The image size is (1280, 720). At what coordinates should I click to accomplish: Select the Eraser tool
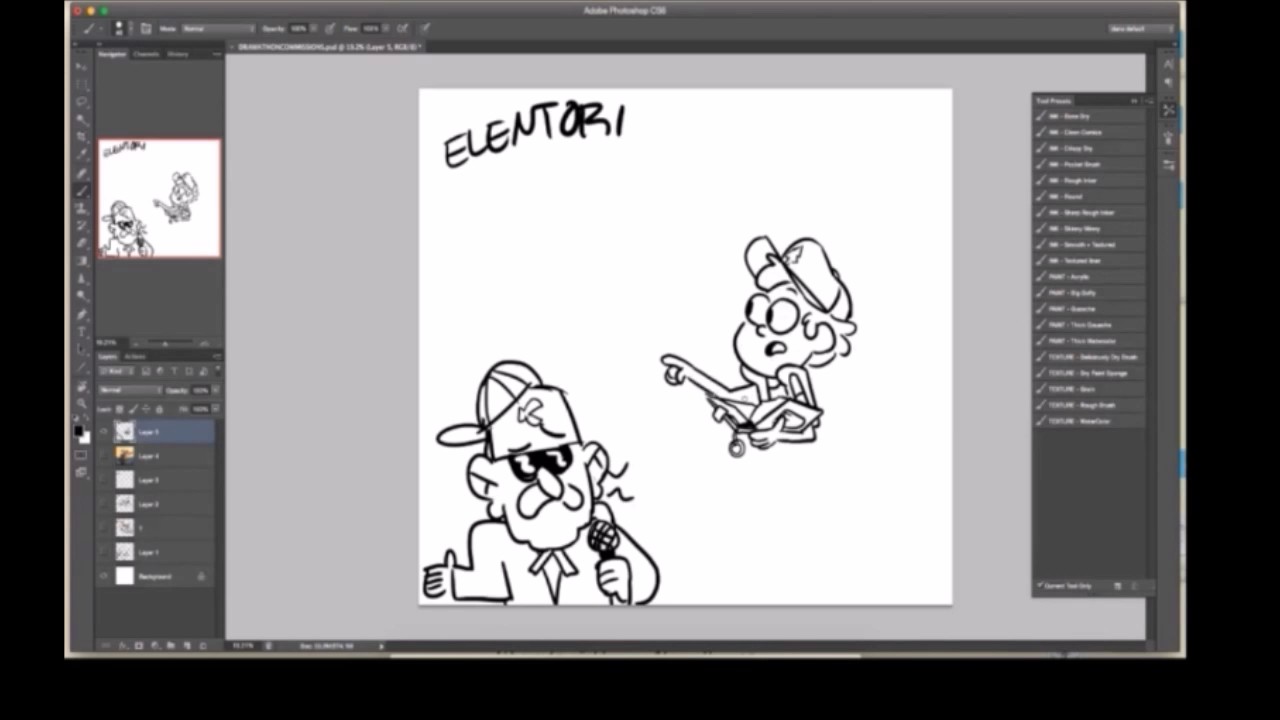tap(82, 243)
